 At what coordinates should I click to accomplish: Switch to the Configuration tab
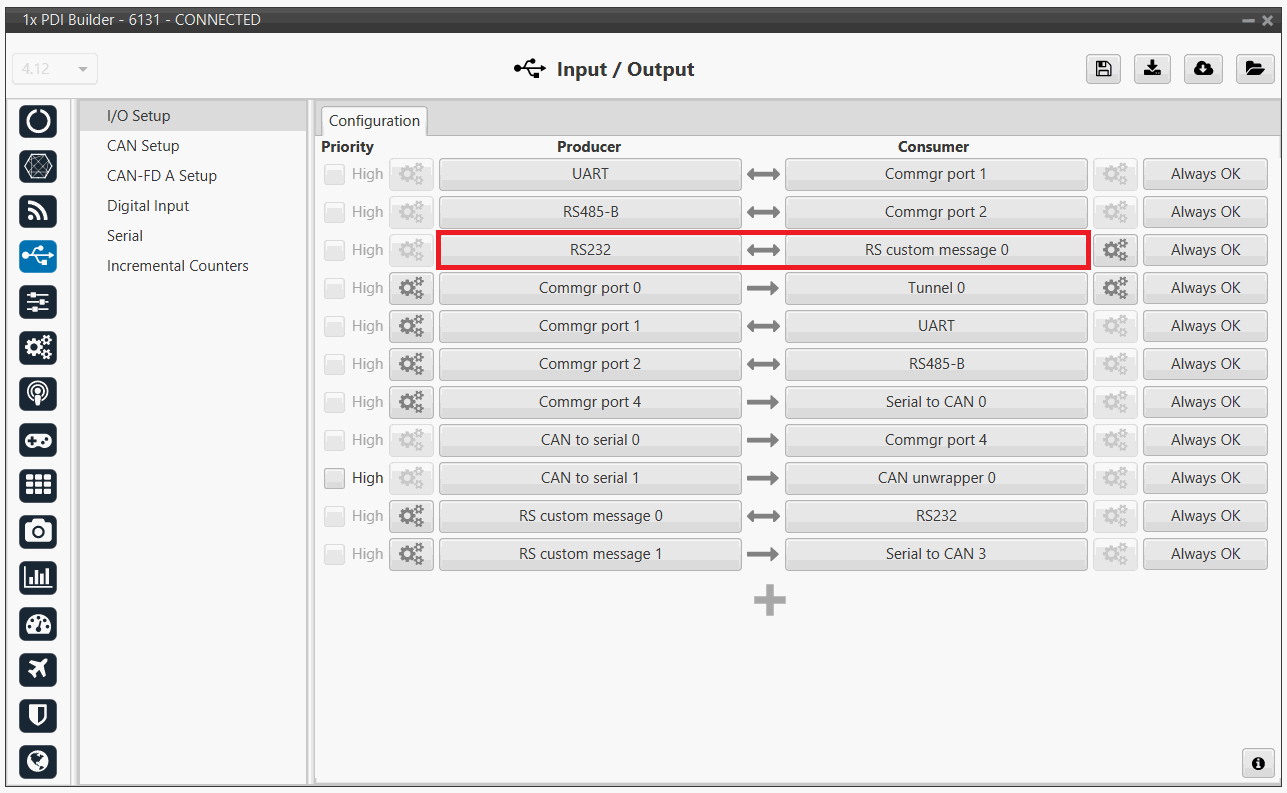374,121
